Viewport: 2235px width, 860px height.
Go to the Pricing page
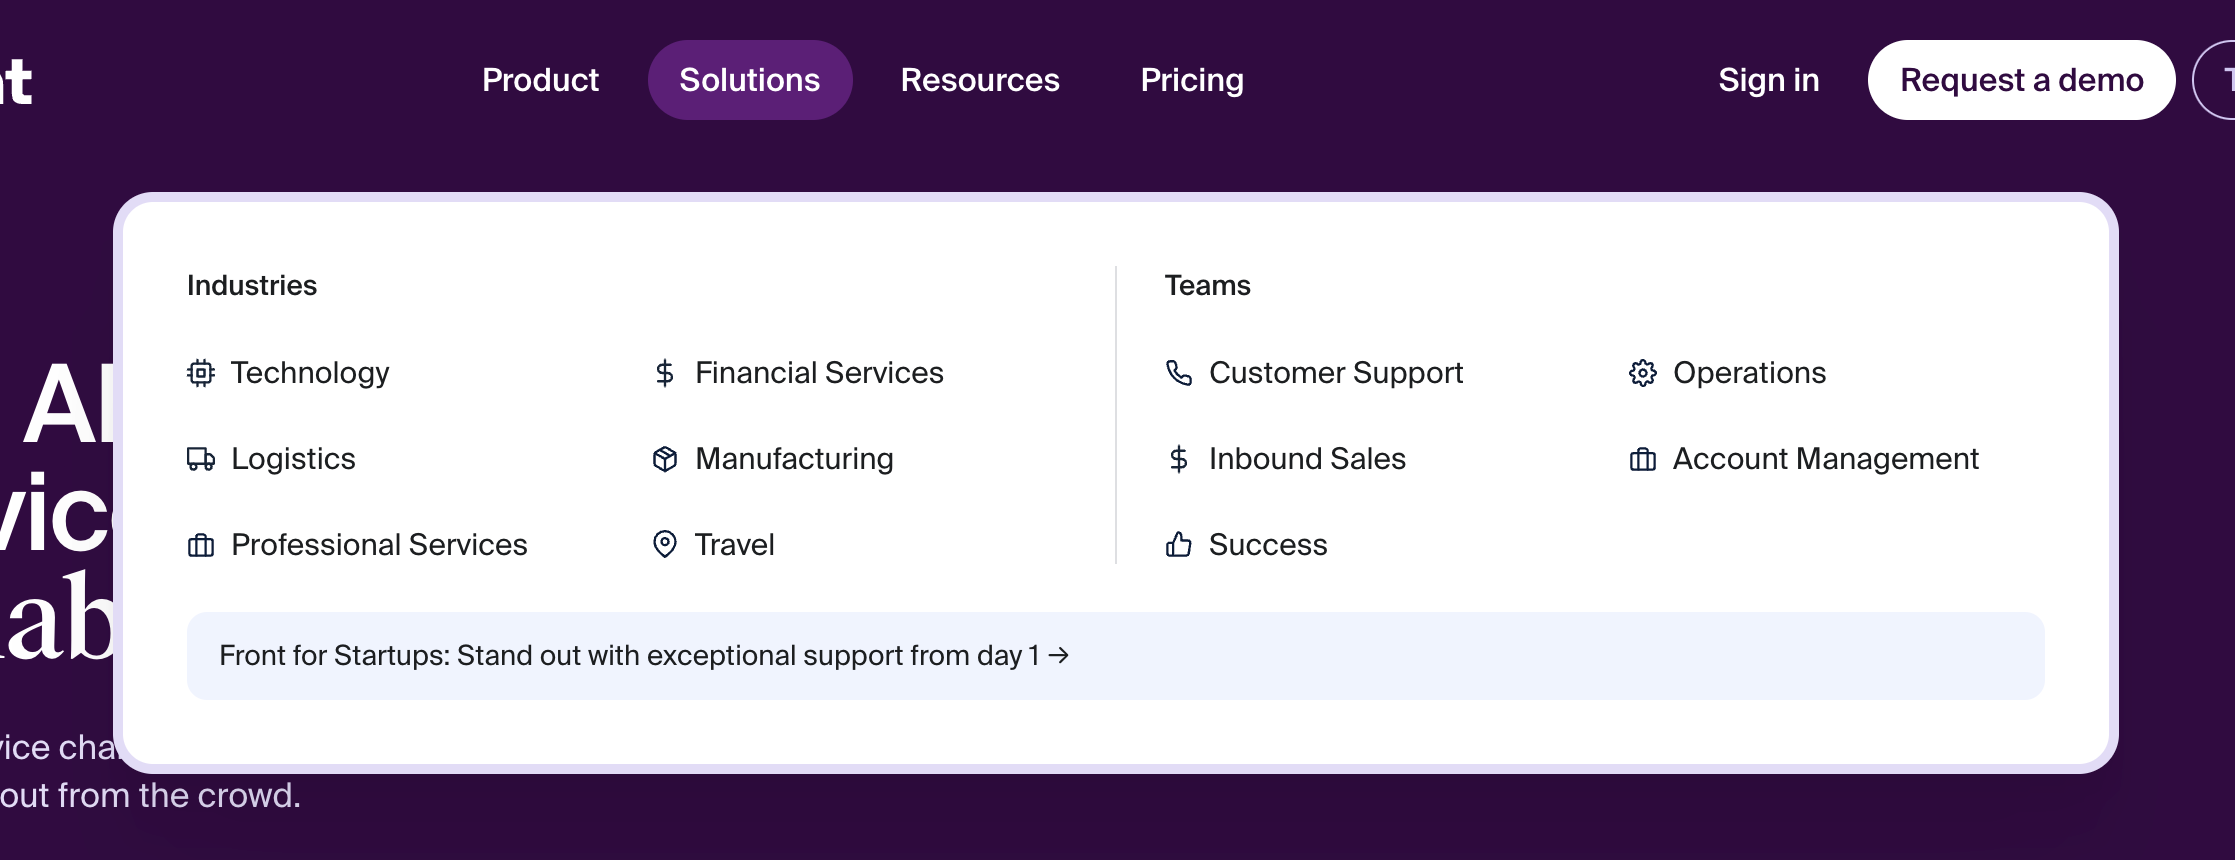click(1192, 80)
